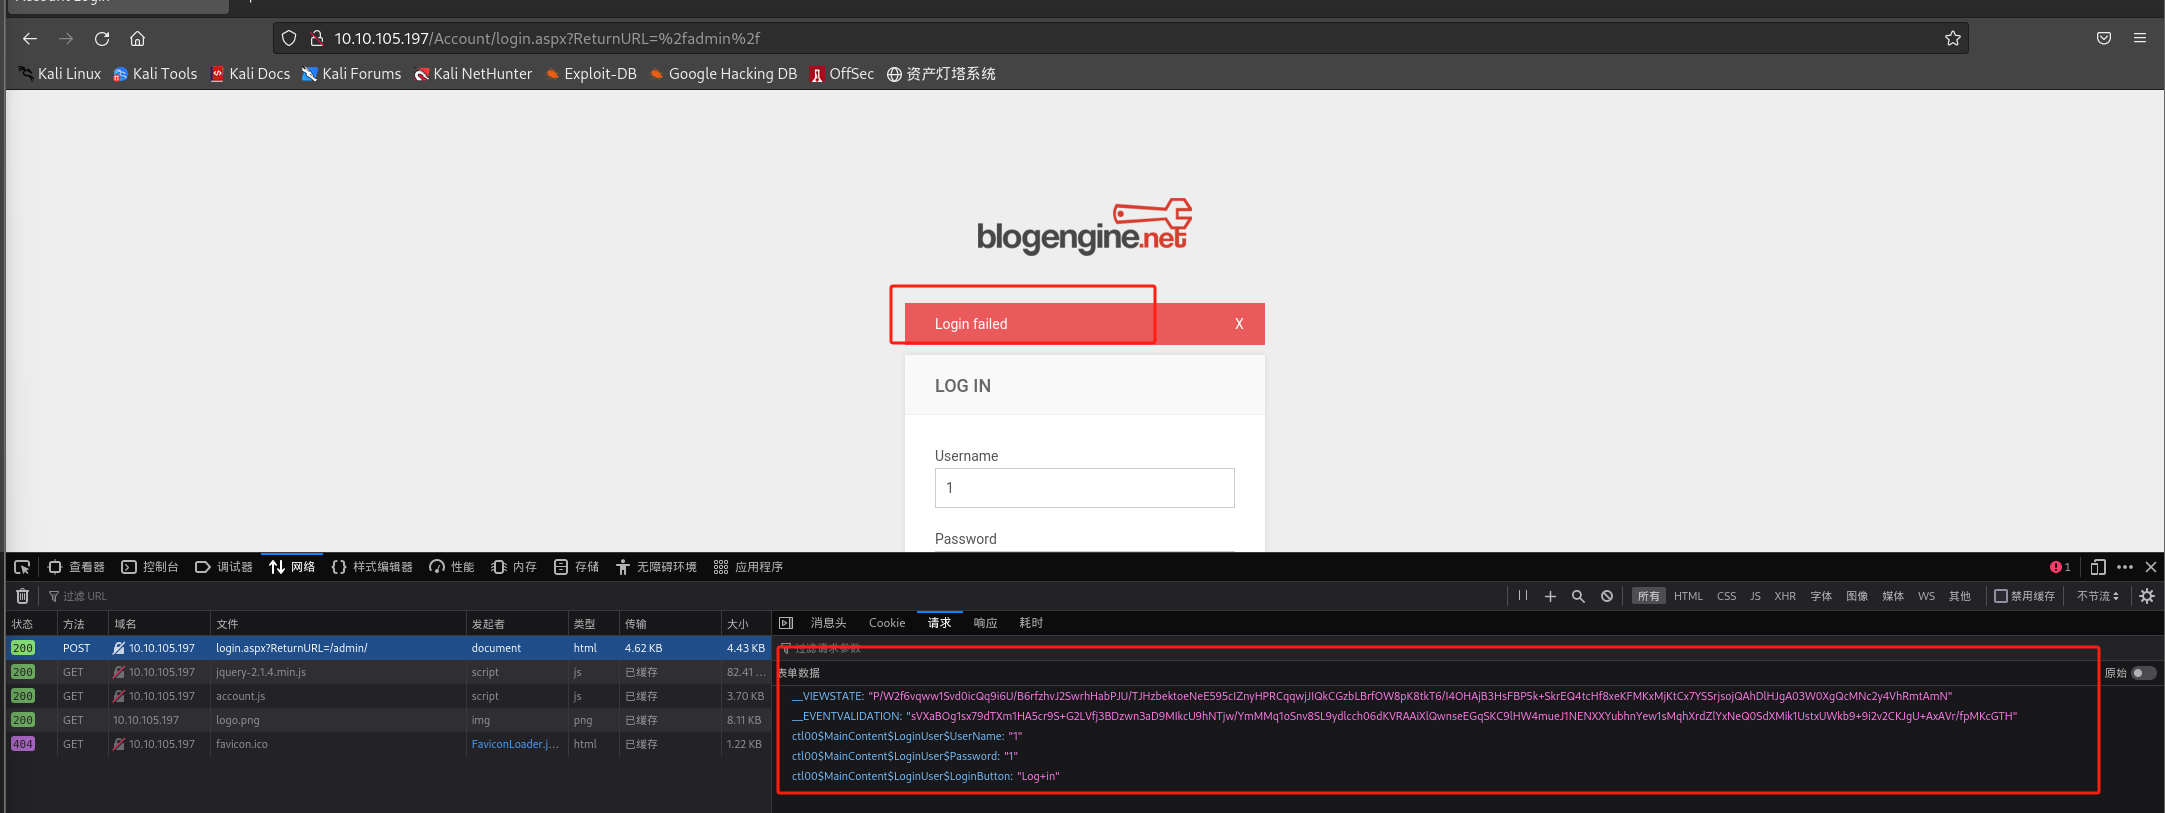Viewport: 2165px width, 813px height.
Task: Filter requests by 图像 images
Action: click(x=1857, y=596)
